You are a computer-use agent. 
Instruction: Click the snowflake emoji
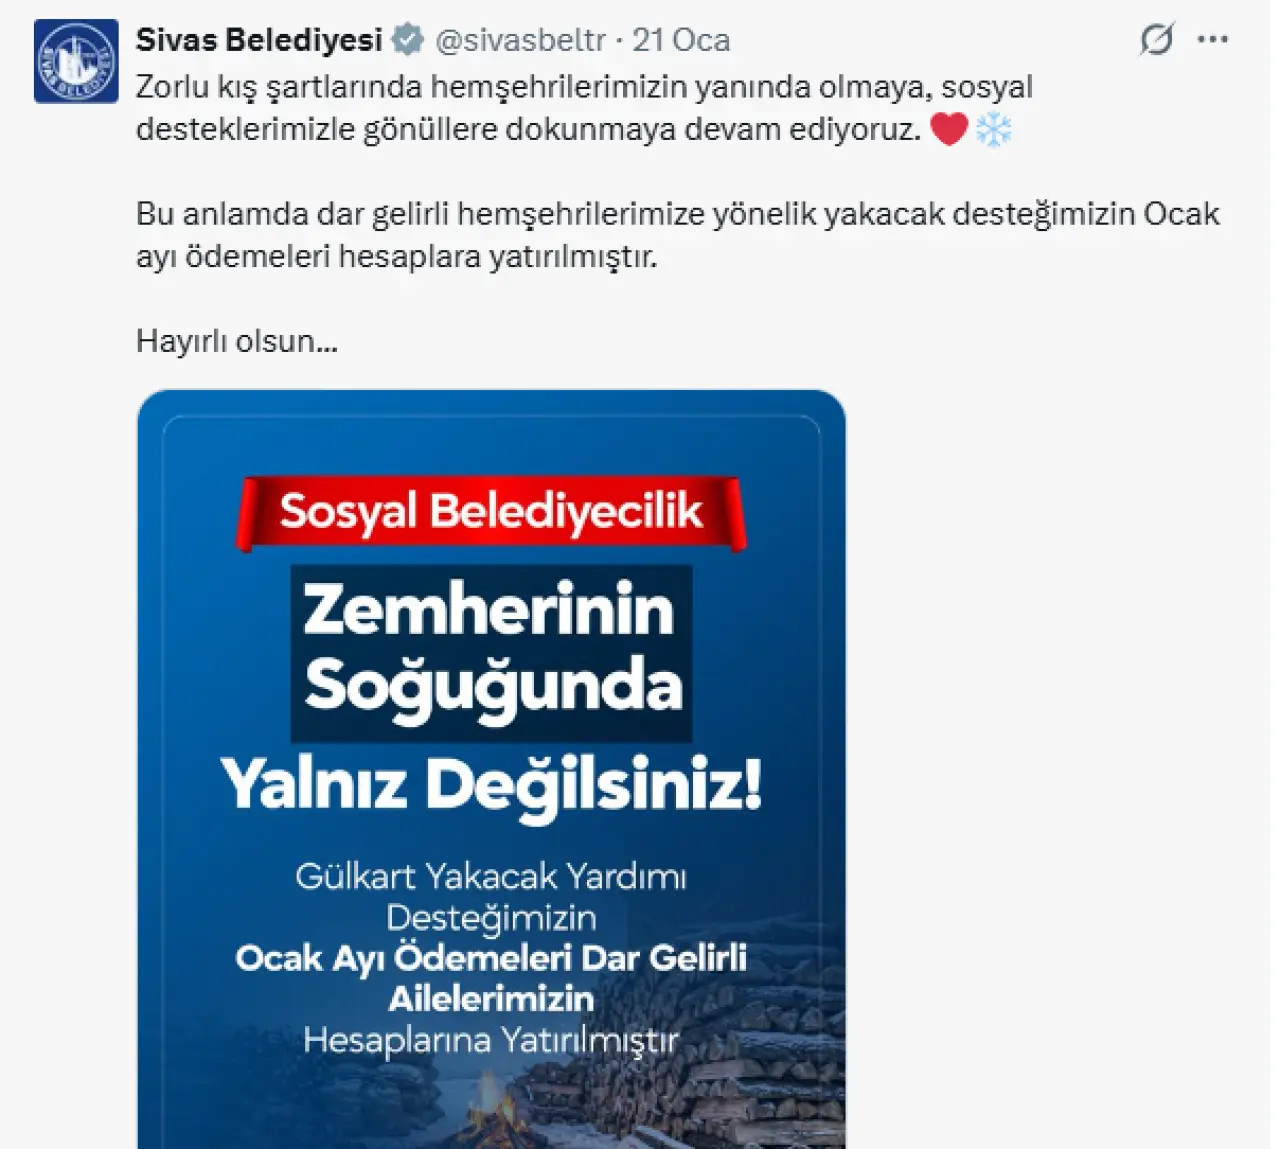(x=993, y=129)
